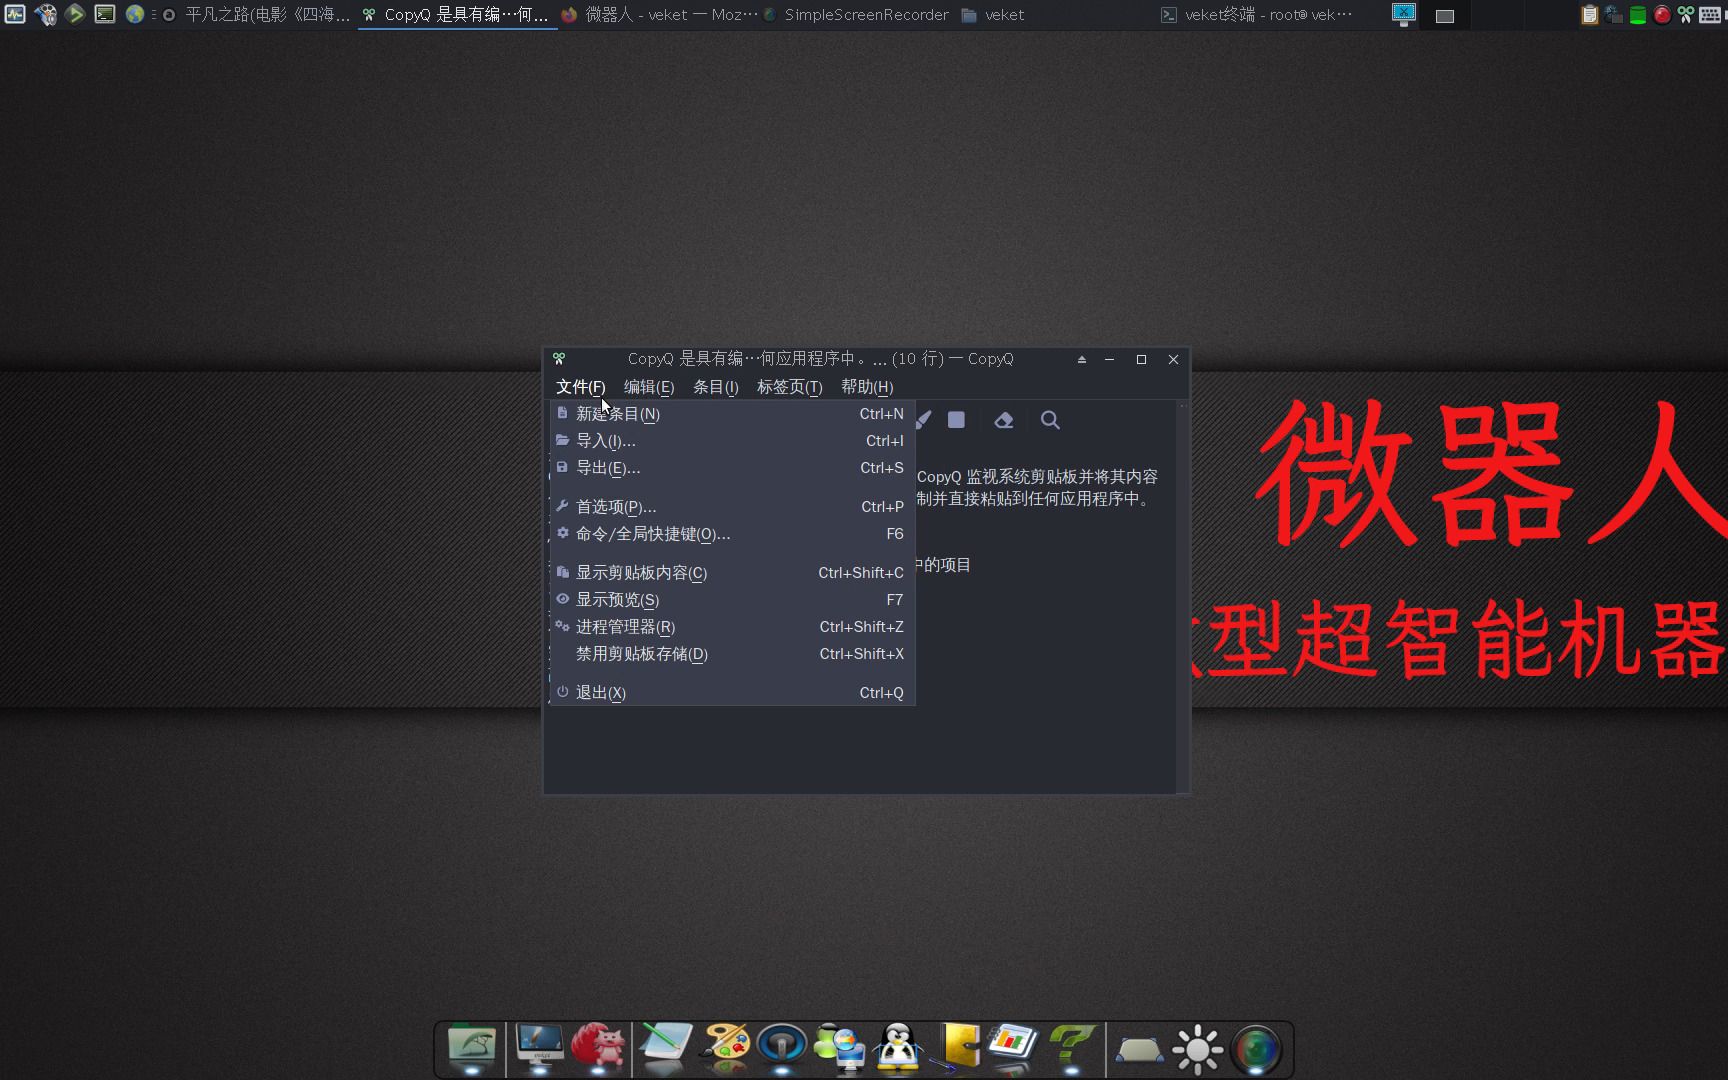
Task: Open the Tux penguin dock icon
Action: click(x=897, y=1046)
